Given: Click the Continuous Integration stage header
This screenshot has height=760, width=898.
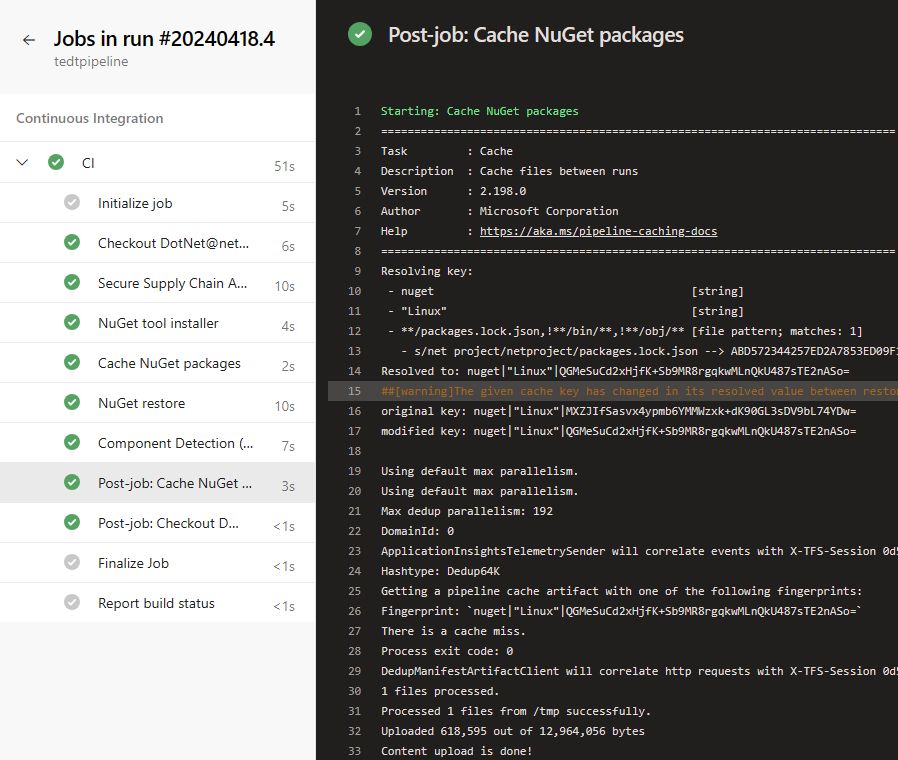Looking at the screenshot, I should 90,118.
